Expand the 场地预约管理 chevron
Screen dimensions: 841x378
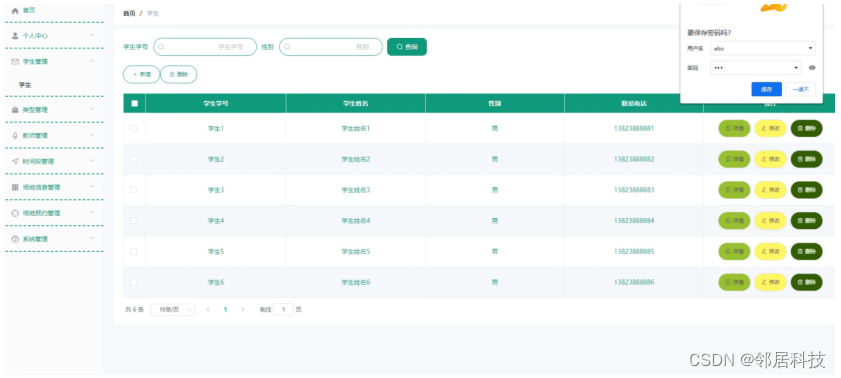pos(92,212)
